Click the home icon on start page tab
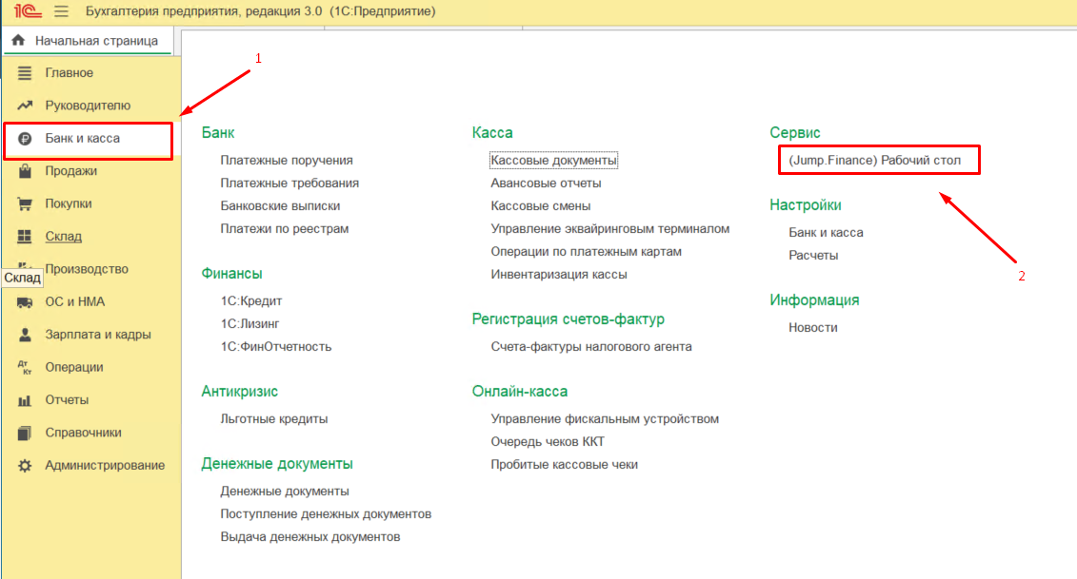This screenshot has height=579, width=1077. coord(18,41)
